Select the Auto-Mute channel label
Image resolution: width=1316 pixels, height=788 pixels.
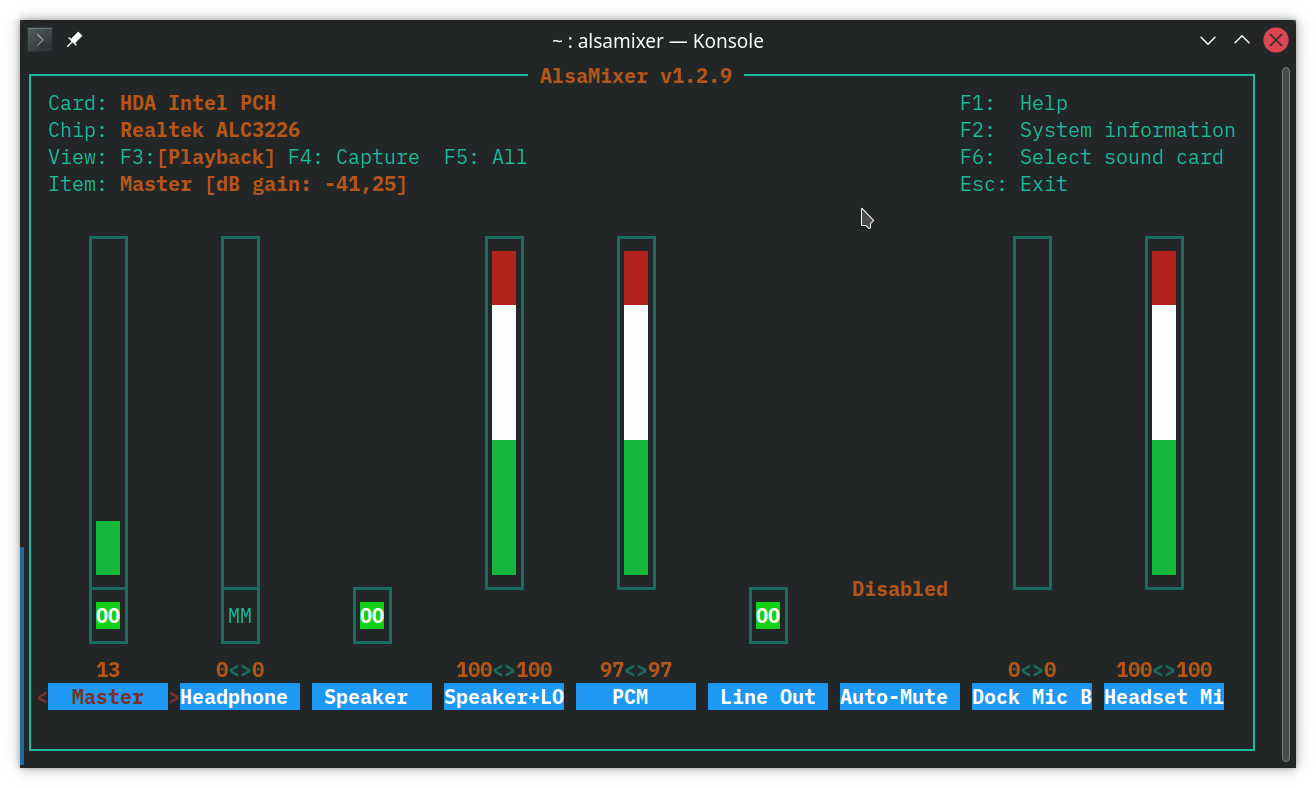(x=900, y=697)
